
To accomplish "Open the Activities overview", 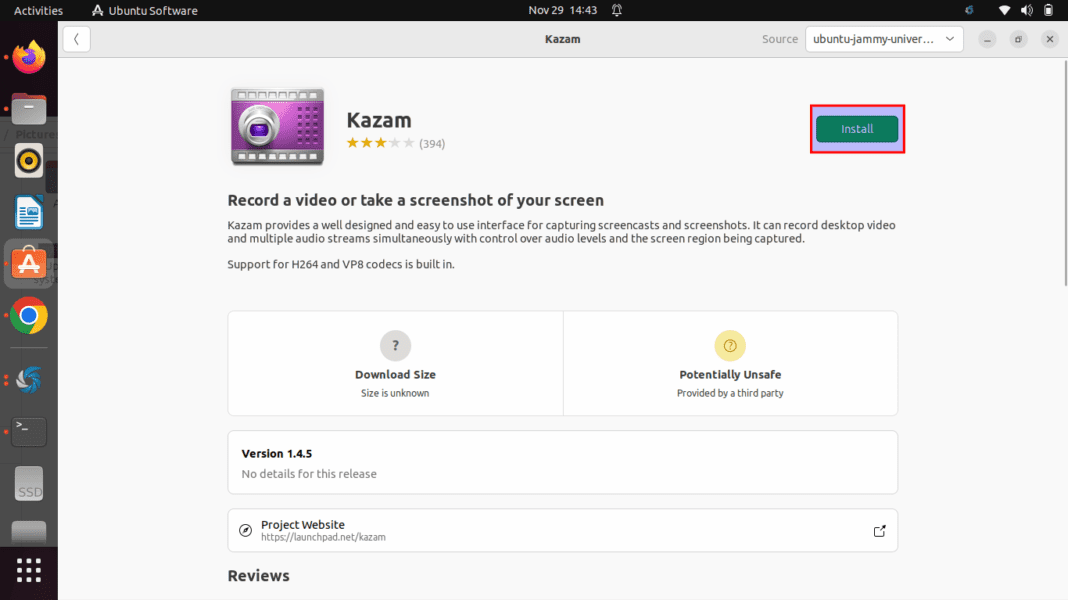I will pos(37,10).
